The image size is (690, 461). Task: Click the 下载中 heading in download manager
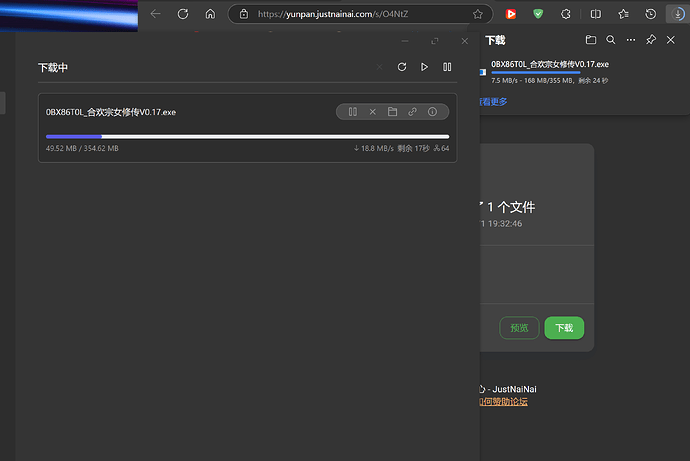(x=53, y=67)
